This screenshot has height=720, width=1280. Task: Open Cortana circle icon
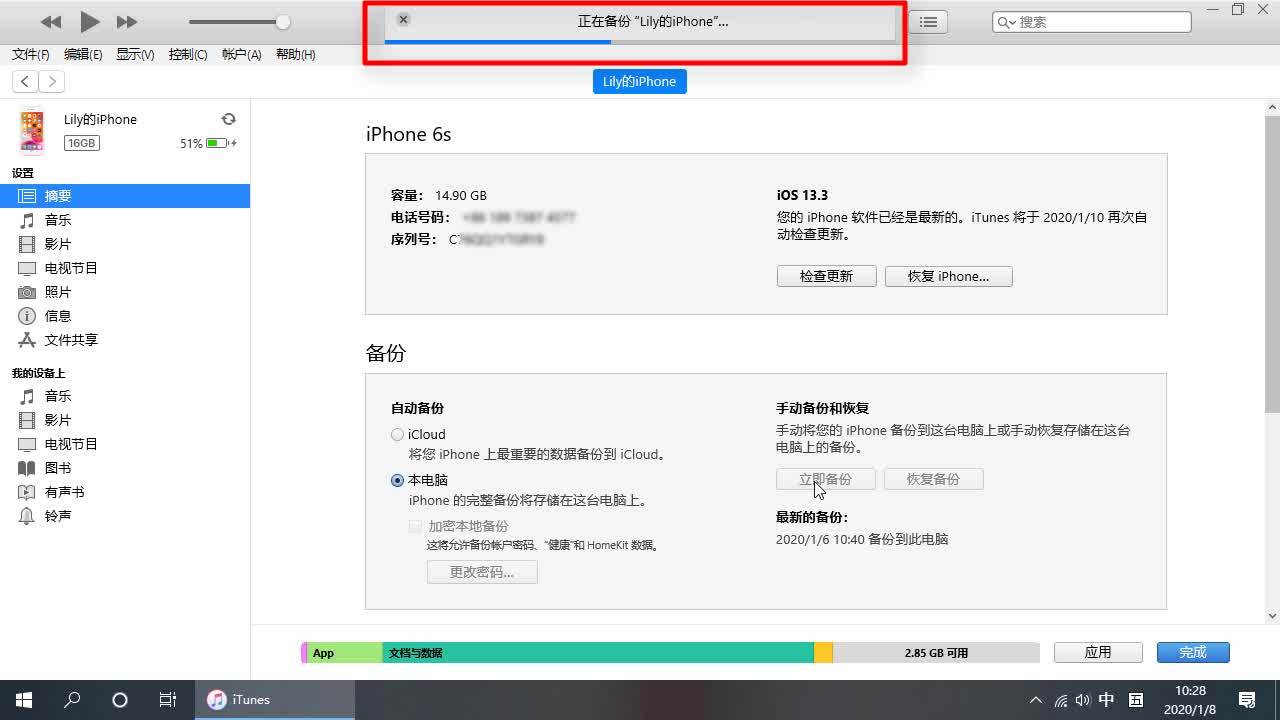120,700
